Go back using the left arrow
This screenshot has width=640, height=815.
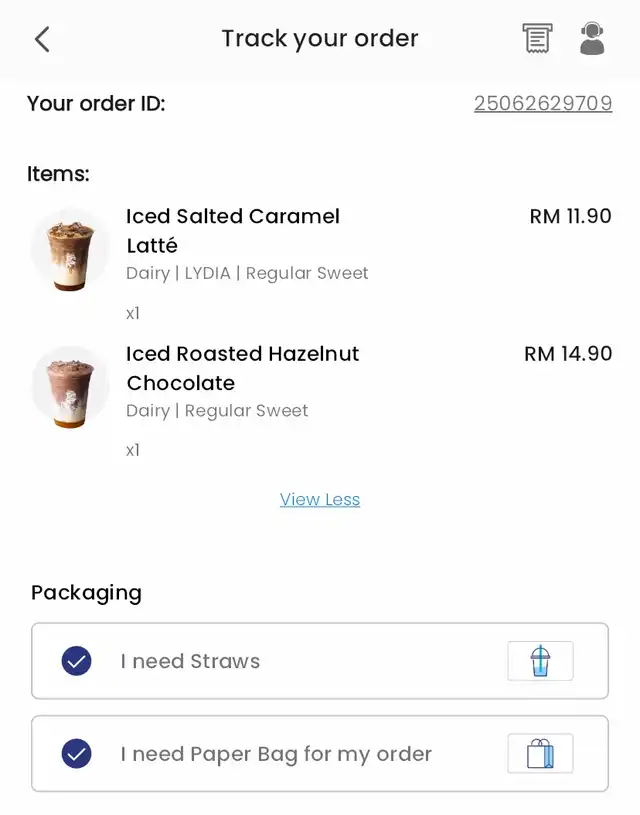tap(41, 39)
